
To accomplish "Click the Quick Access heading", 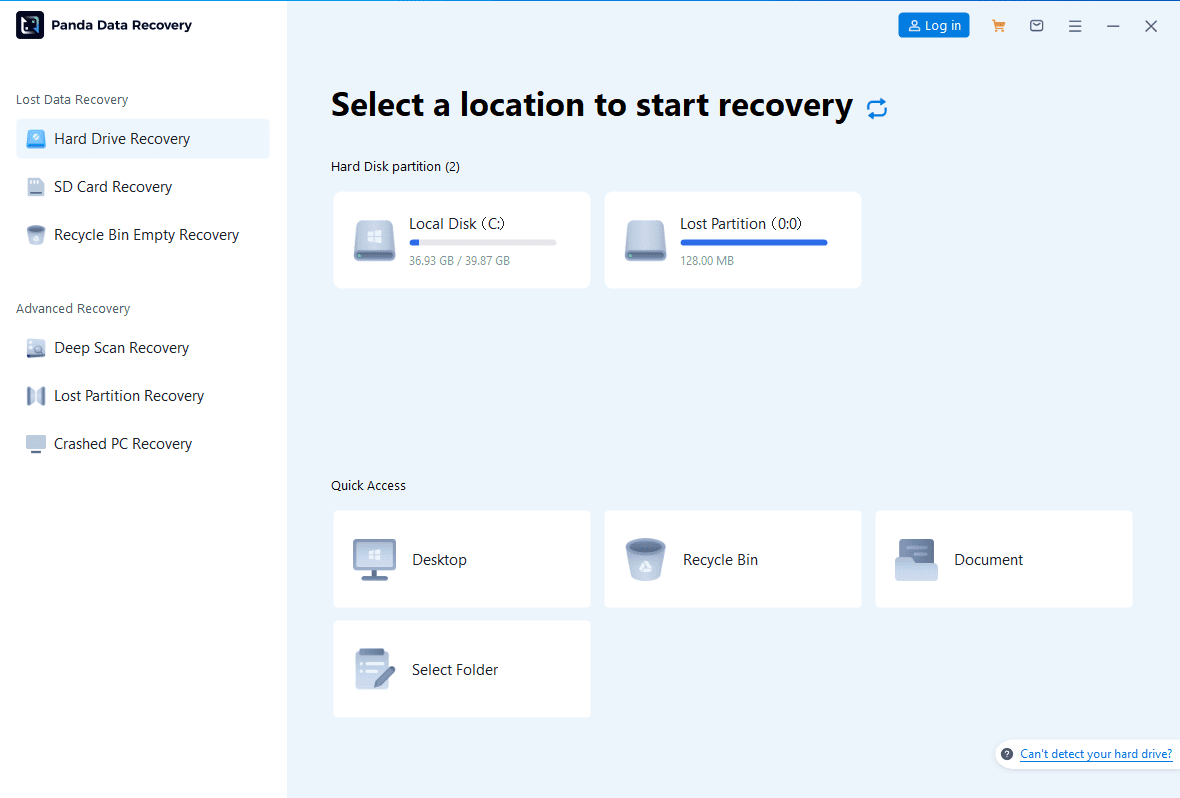I will click(368, 486).
